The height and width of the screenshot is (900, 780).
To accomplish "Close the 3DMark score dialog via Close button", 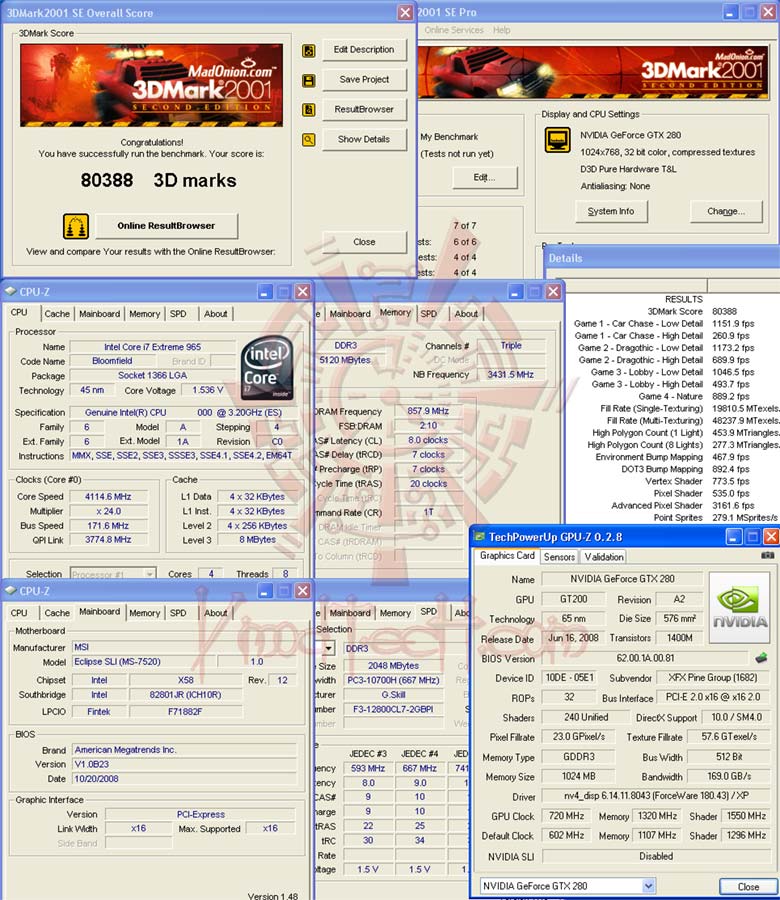I will [364, 242].
